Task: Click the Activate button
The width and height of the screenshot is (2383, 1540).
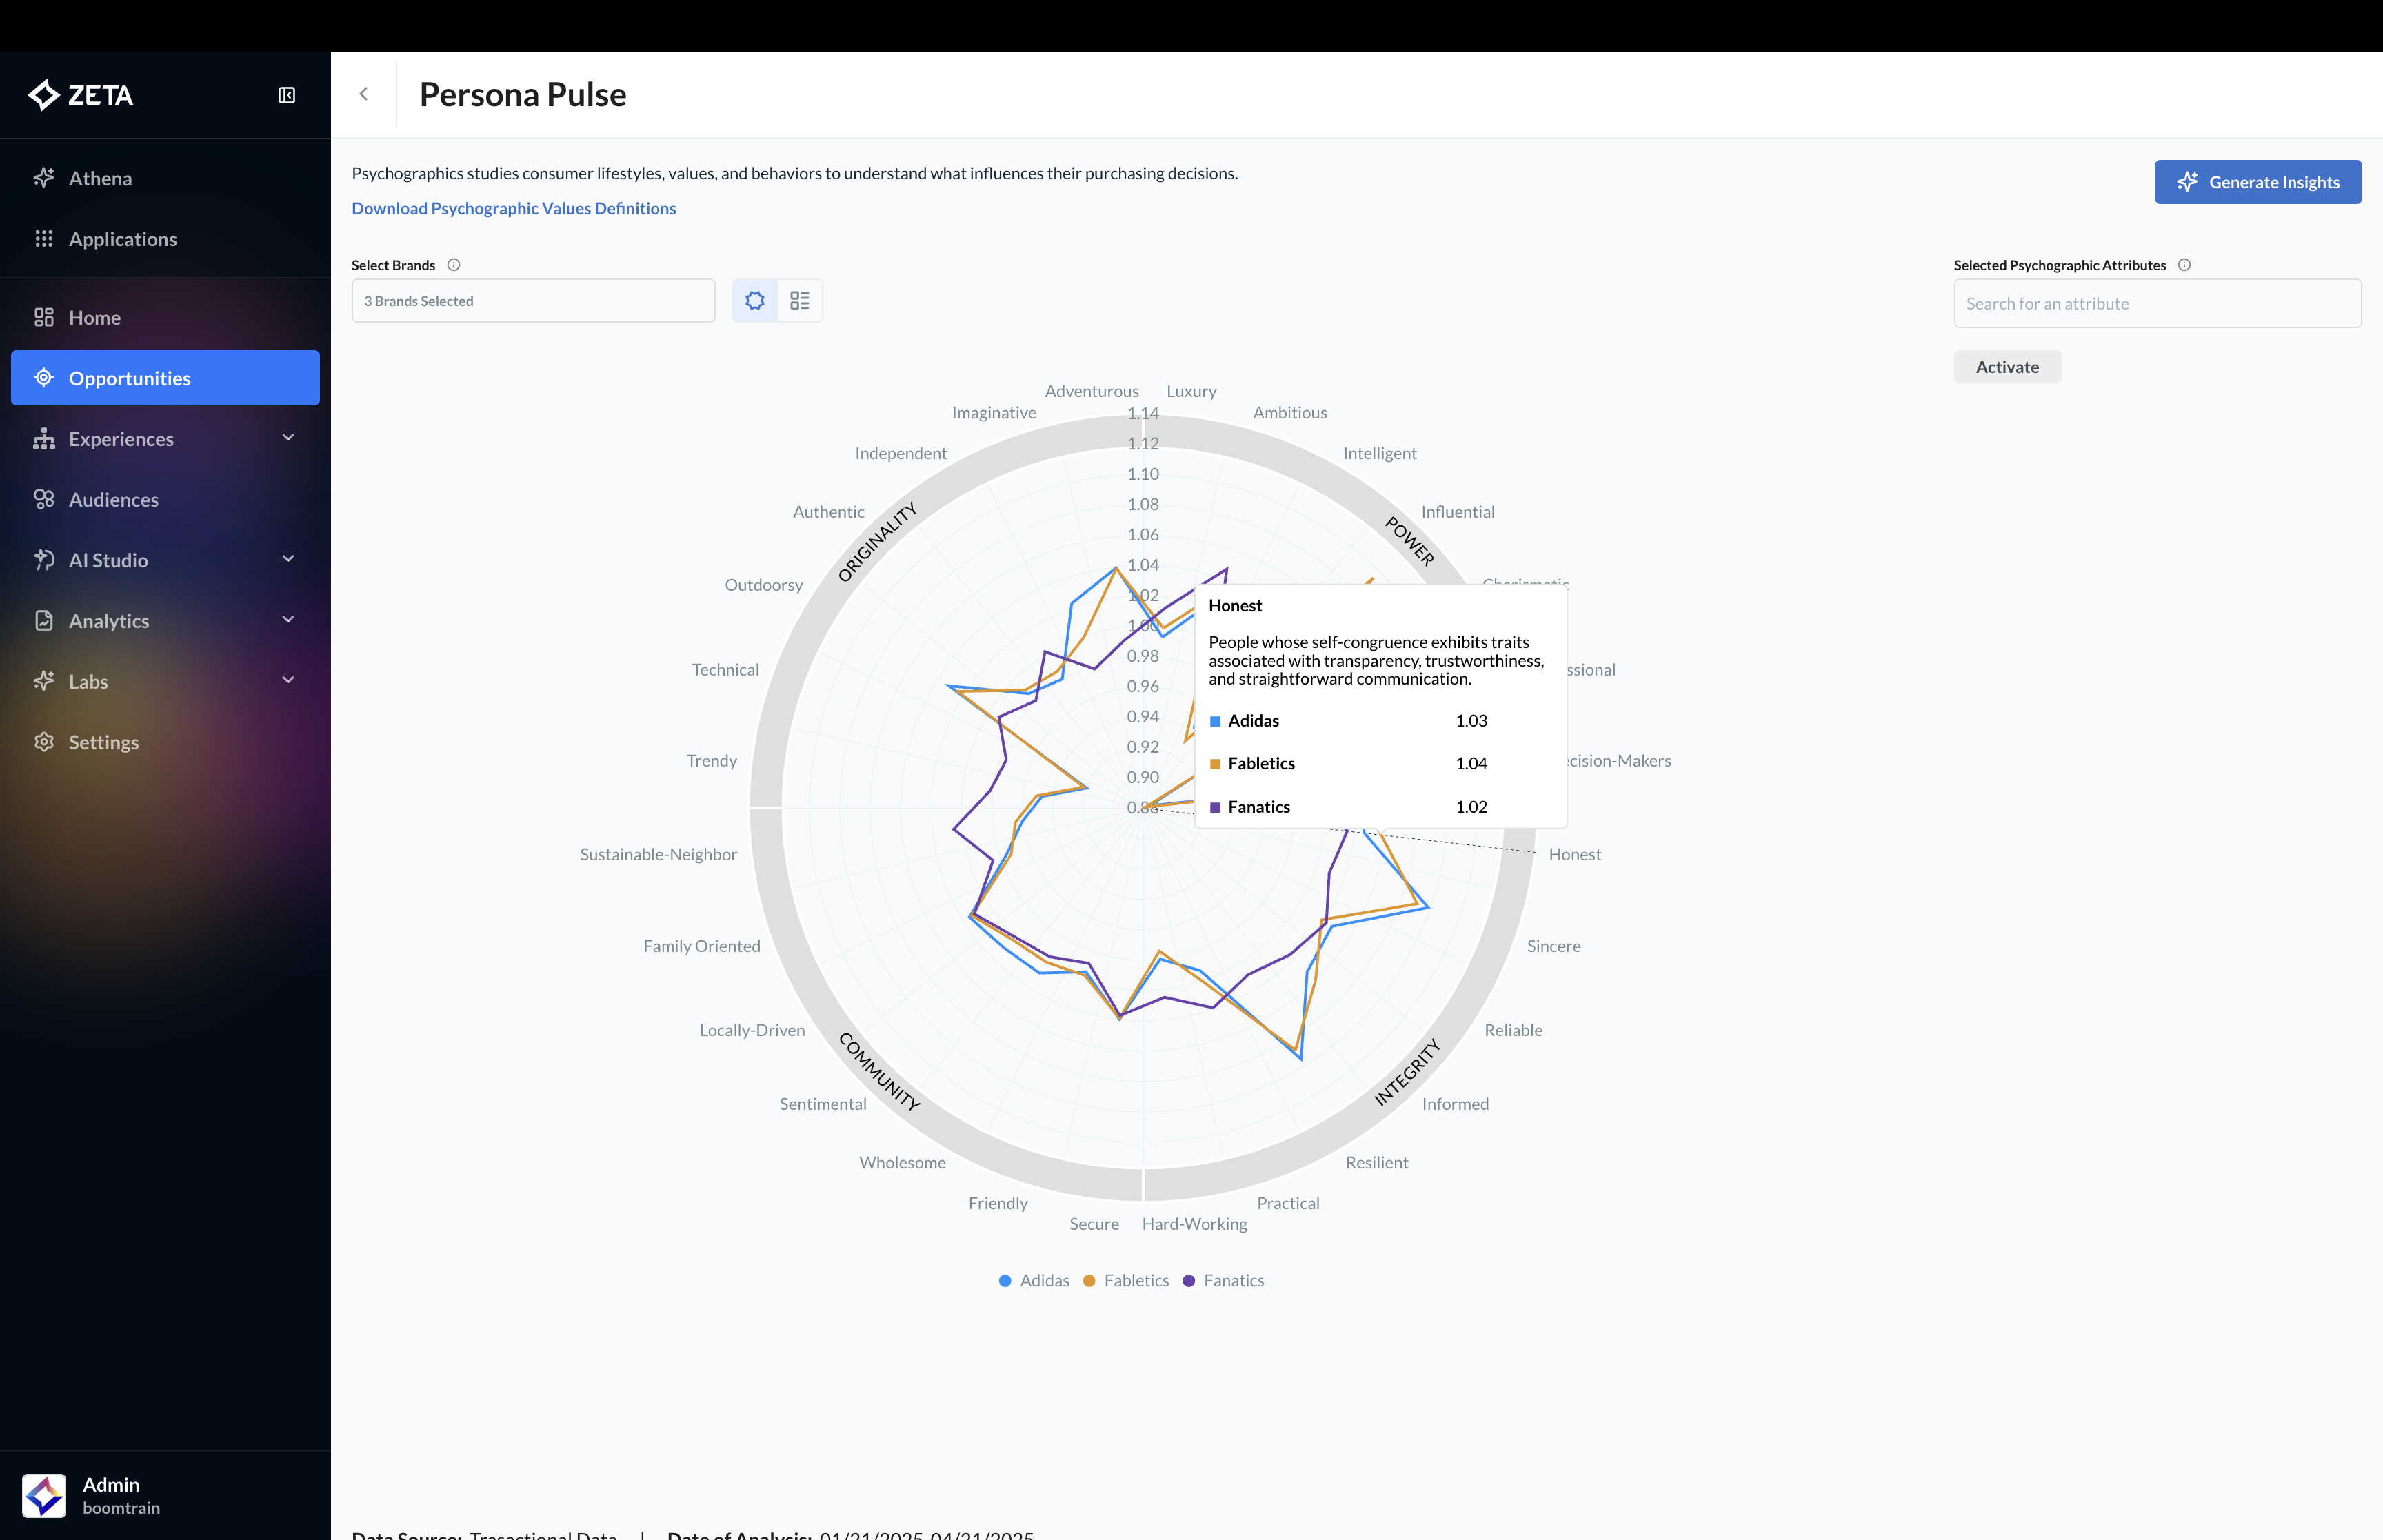Action: 2007,367
